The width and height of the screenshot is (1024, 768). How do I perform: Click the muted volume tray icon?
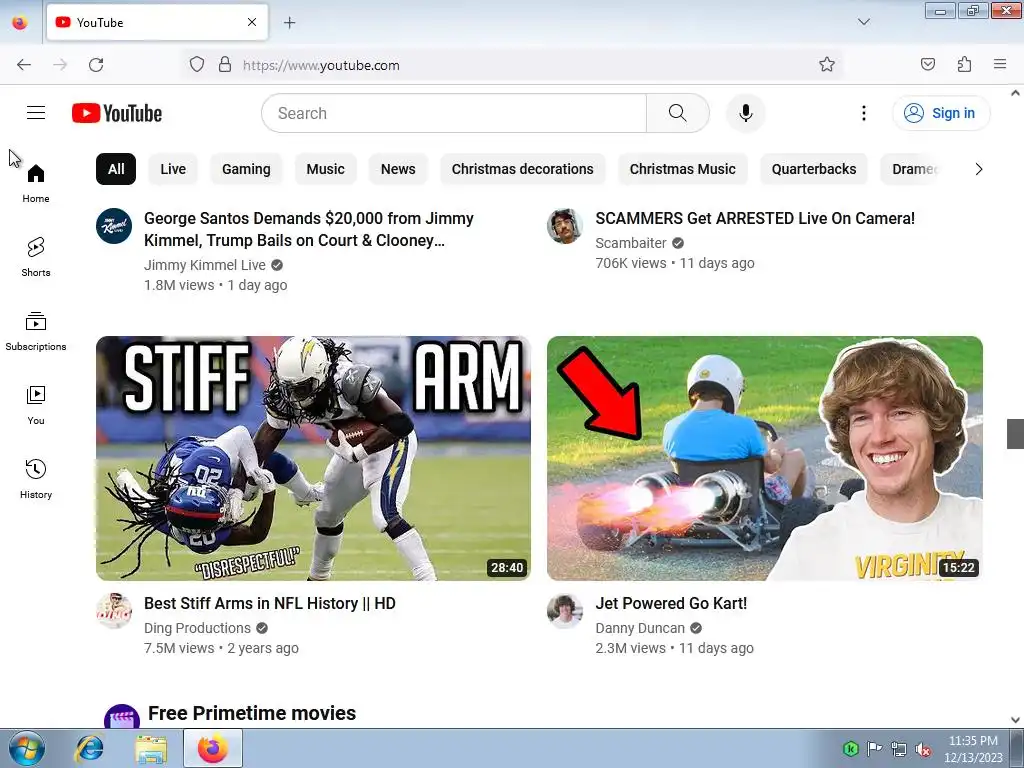[x=923, y=749]
